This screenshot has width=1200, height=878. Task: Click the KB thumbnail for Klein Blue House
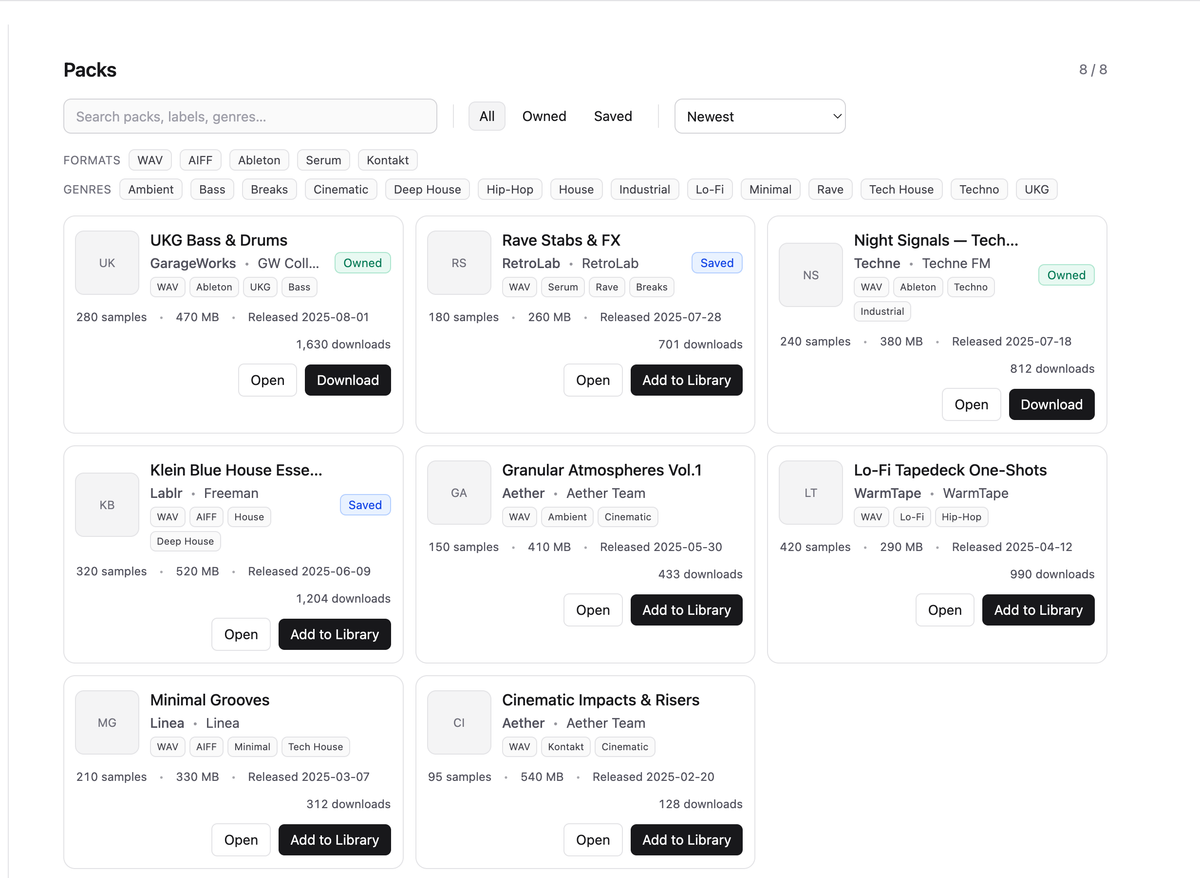[107, 505]
